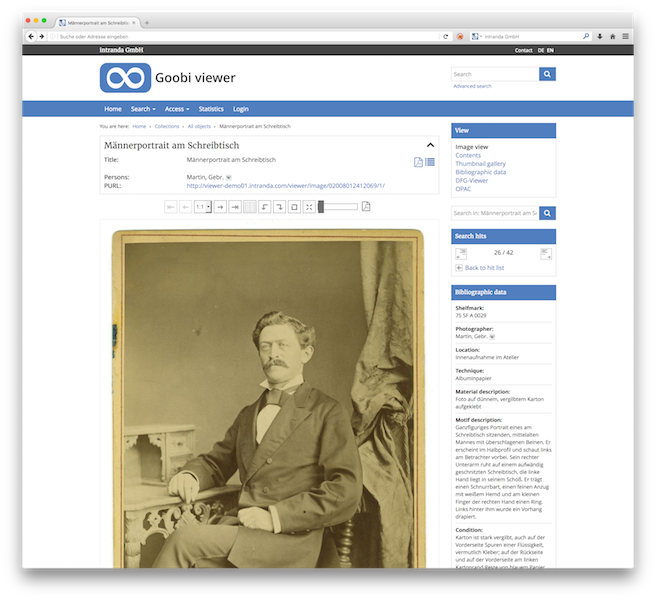This screenshot has width=656, height=600.
Task: Click the browser home icon
Action: pos(612,36)
